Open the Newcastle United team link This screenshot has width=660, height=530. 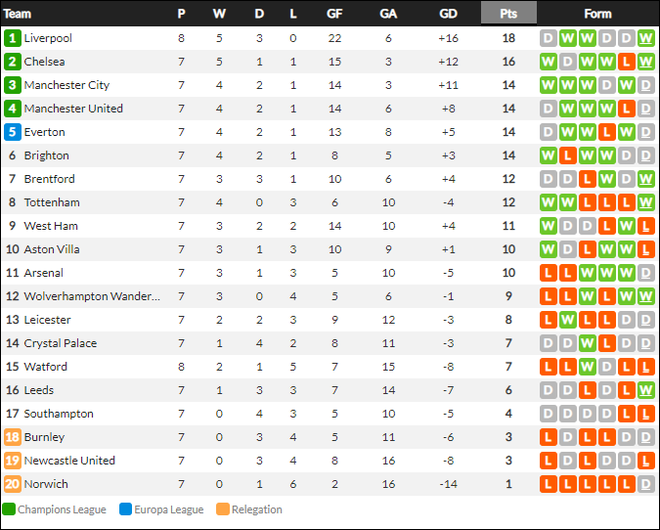69,461
